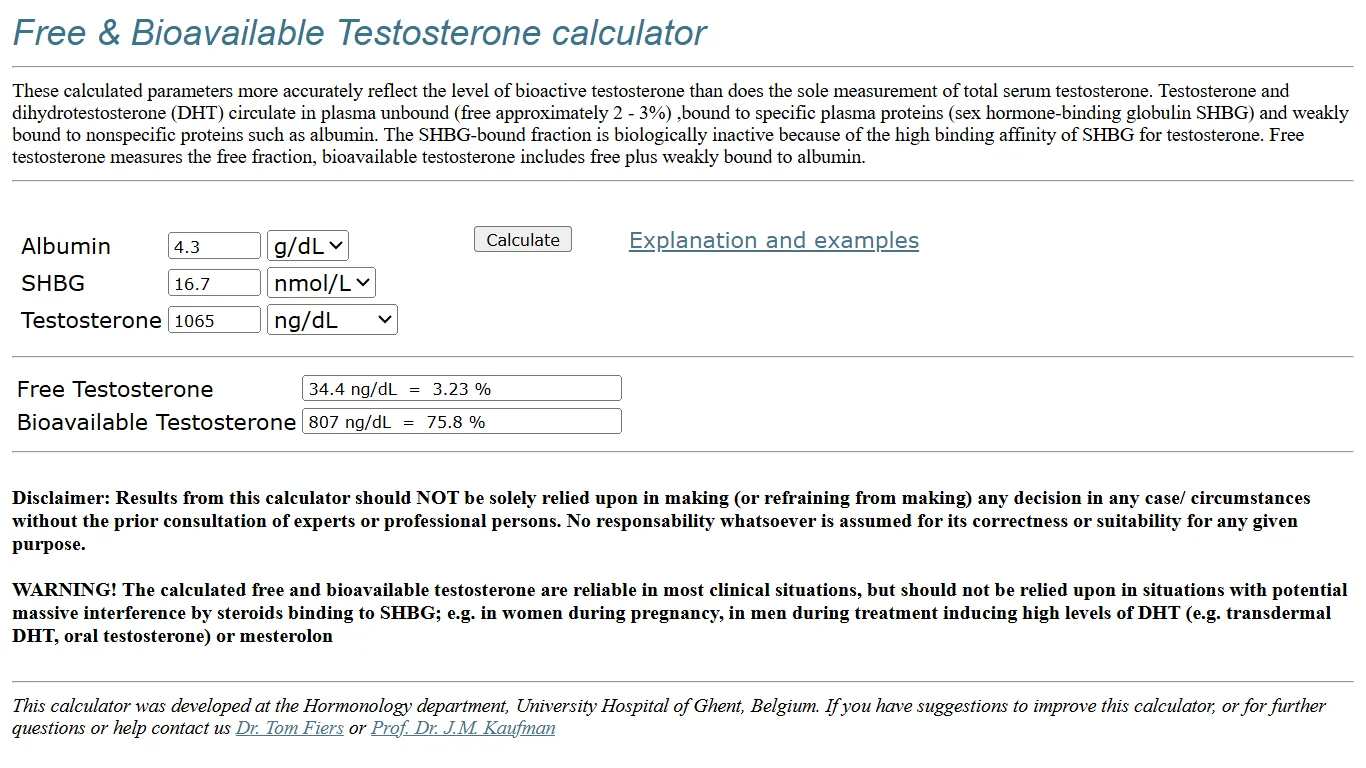Open the Albumin g/dL unit dropdown

pyautogui.click(x=308, y=246)
